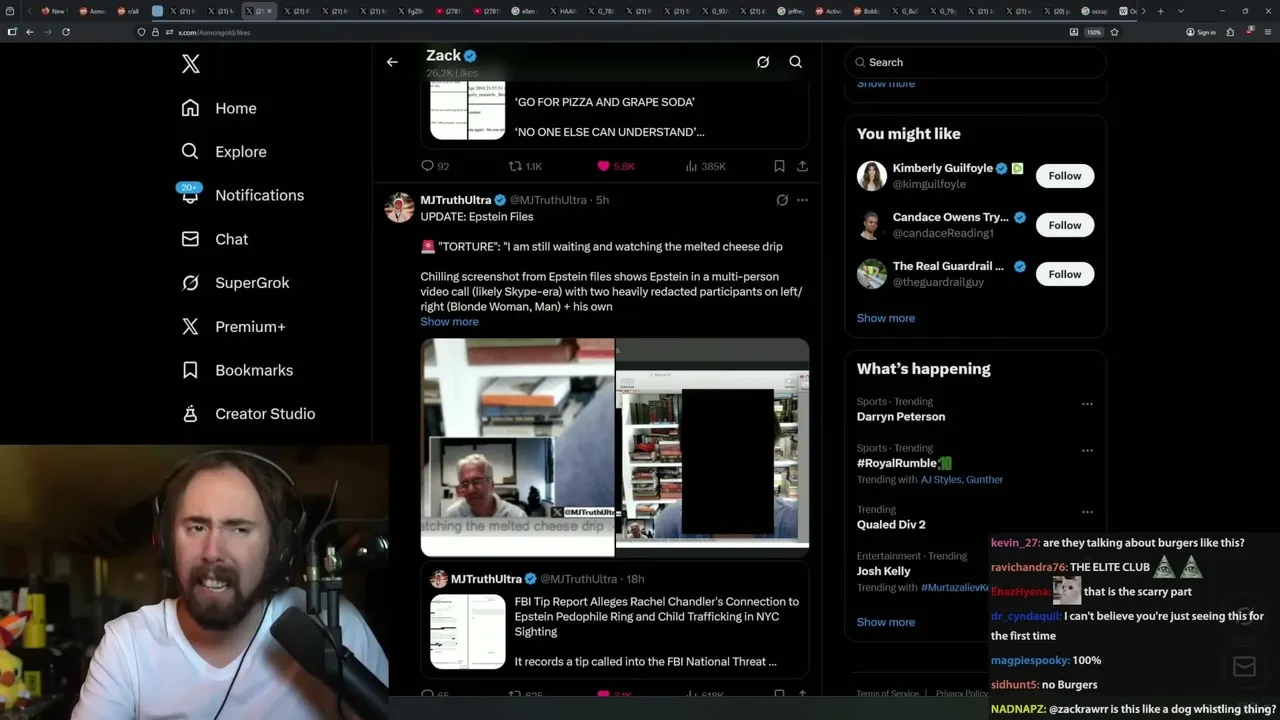Open The Real Guardrail profile avatar
The height and width of the screenshot is (720, 1280).
click(872, 274)
